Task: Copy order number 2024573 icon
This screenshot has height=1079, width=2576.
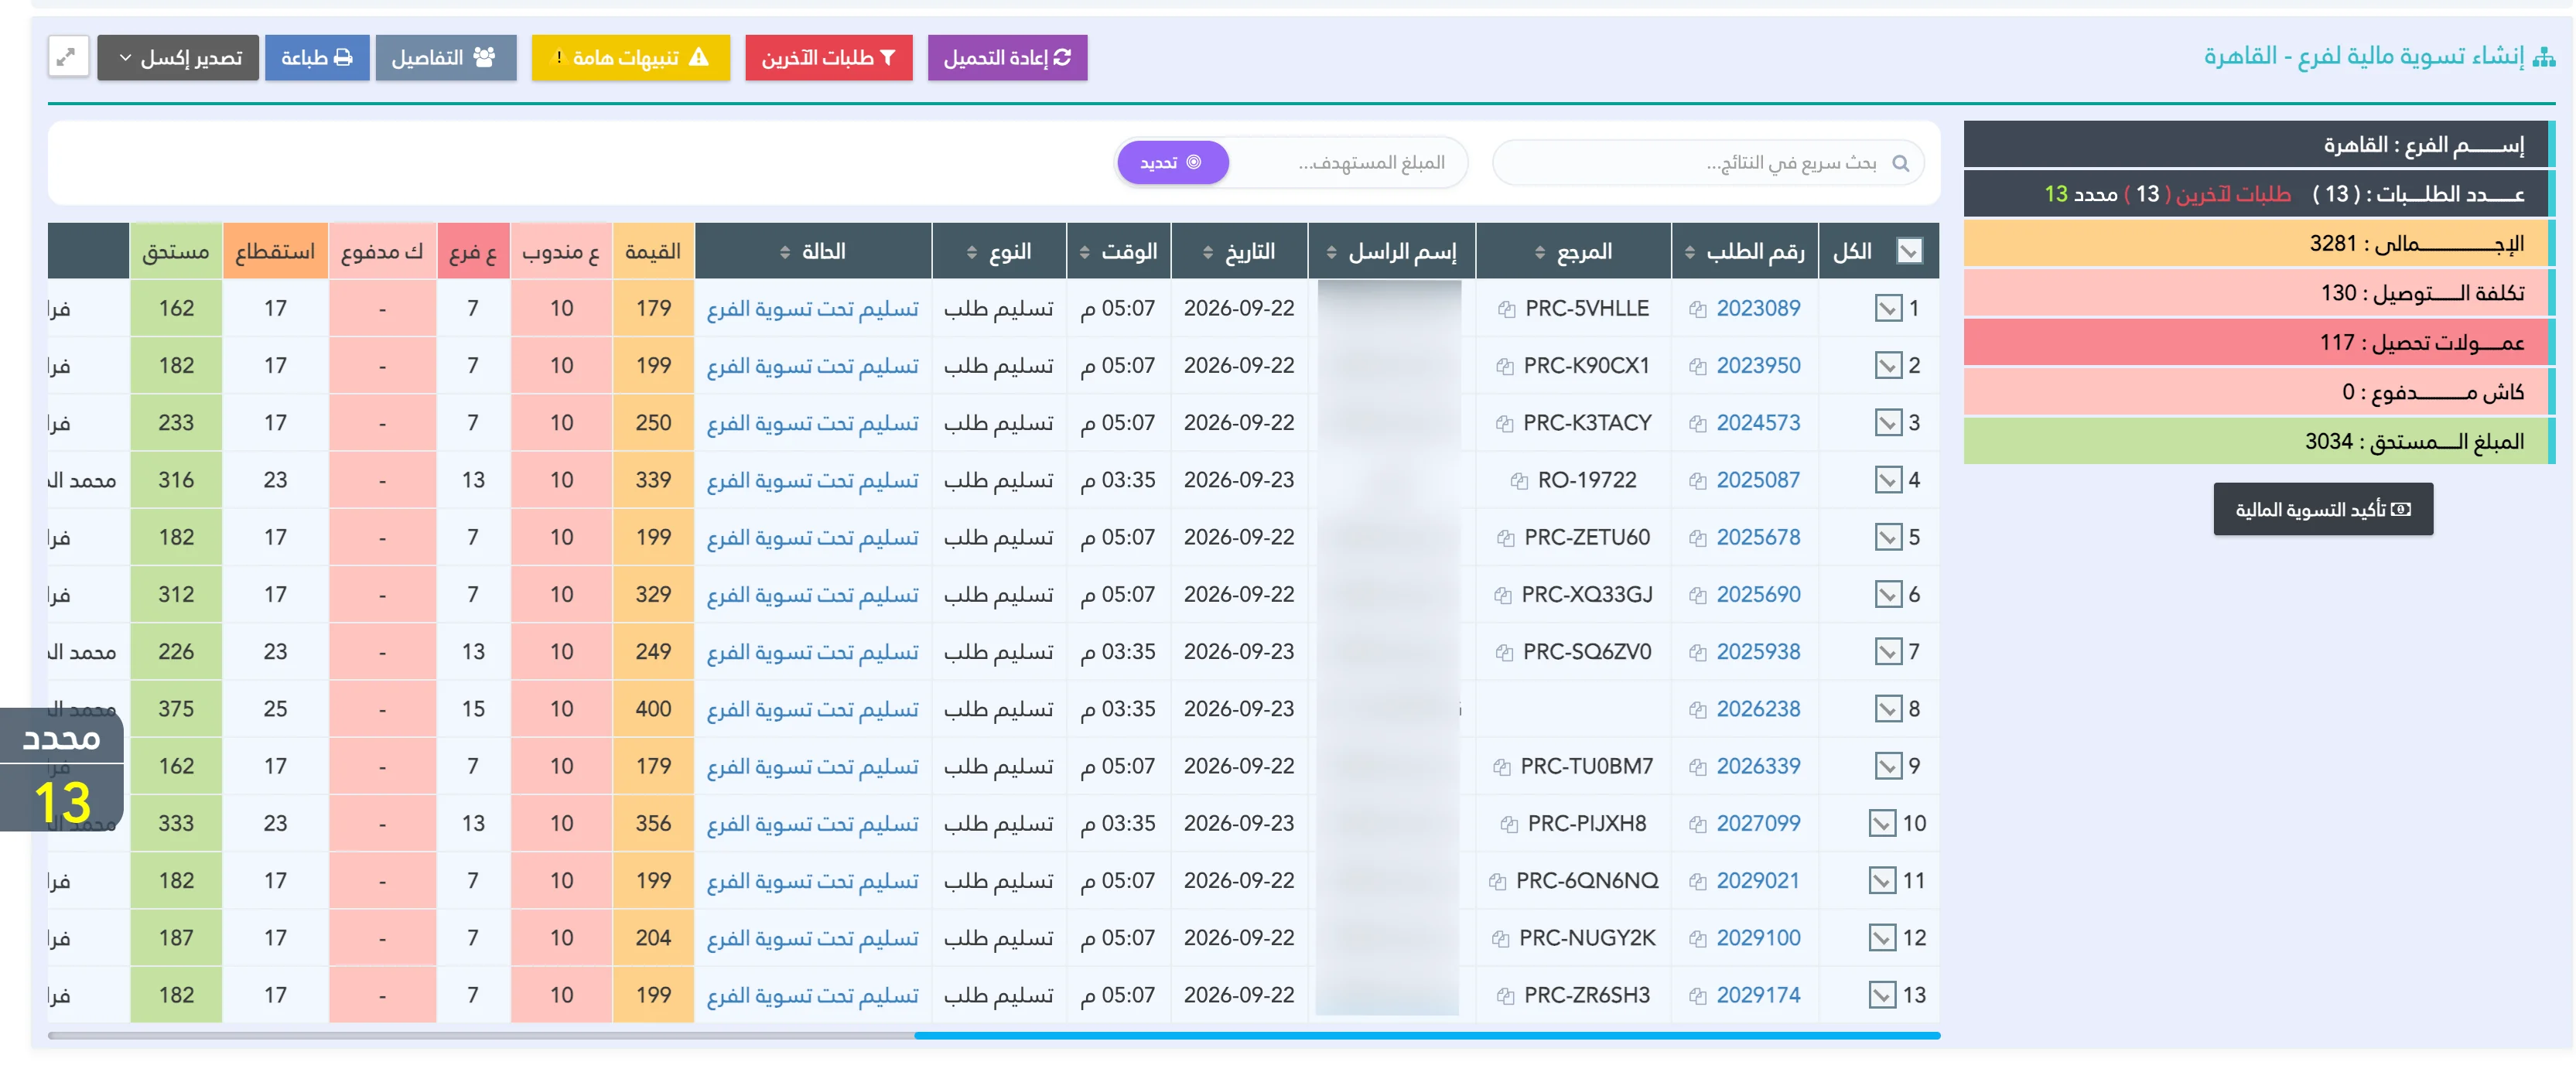Action: [1697, 424]
